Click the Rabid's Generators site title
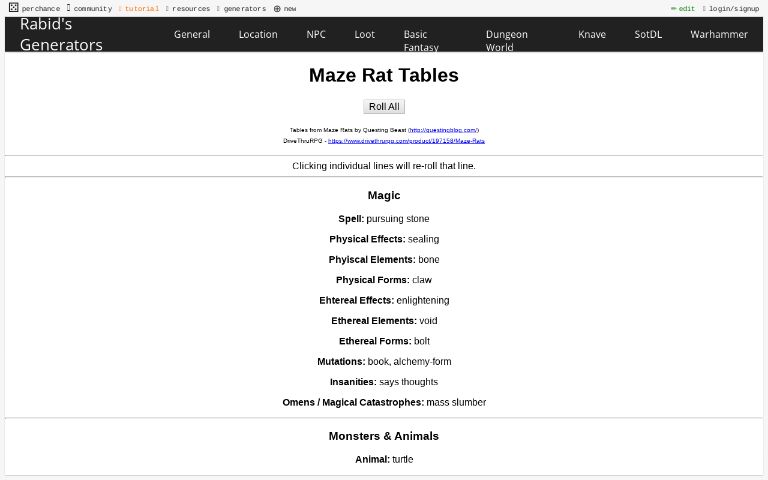This screenshot has height=480, width=768. click(x=61, y=34)
